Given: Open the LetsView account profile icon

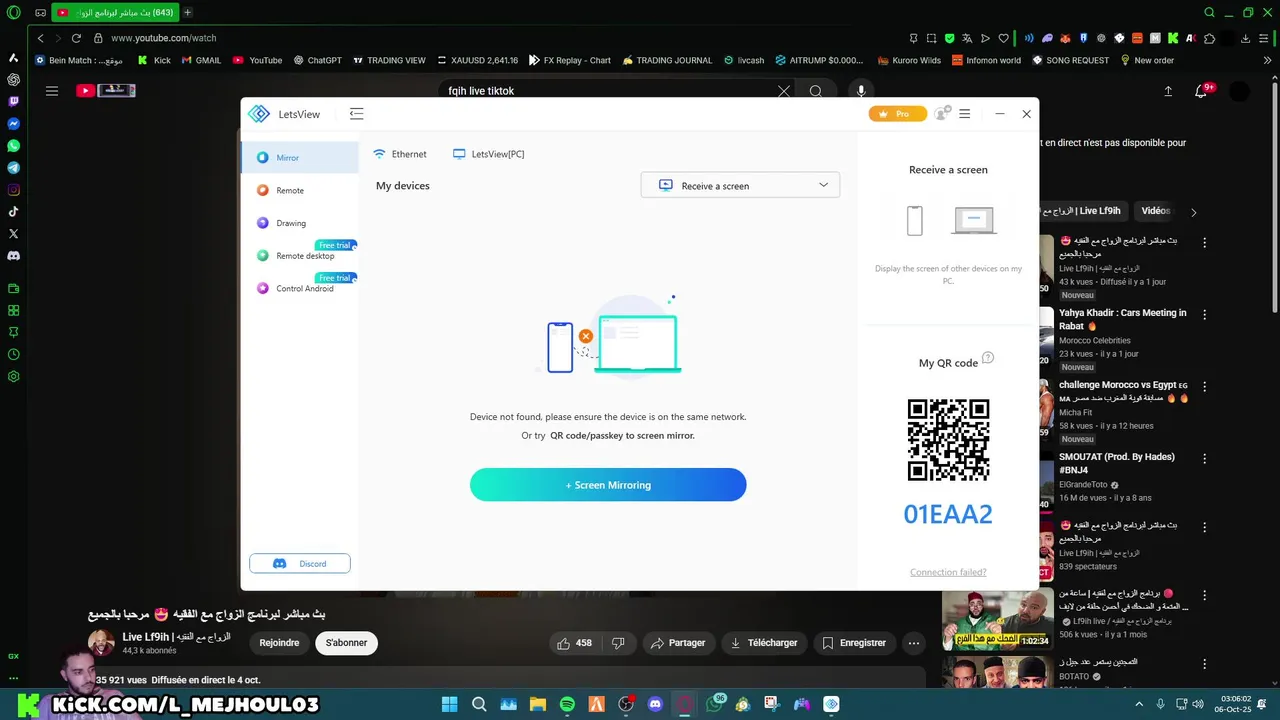Looking at the screenshot, I should 941,114.
